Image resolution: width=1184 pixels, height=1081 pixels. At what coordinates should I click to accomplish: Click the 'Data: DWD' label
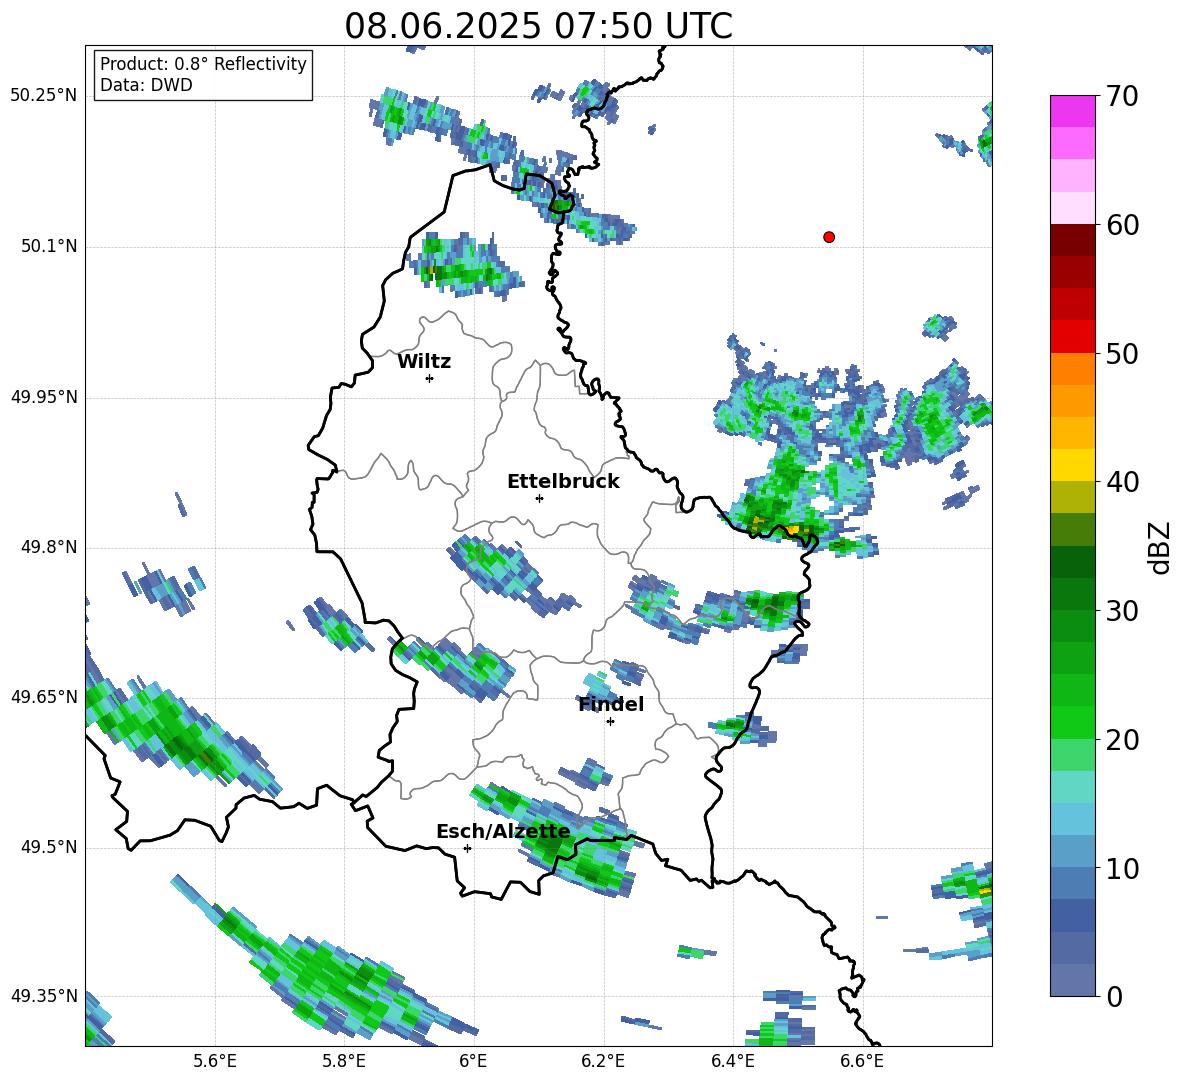point(146,85)
